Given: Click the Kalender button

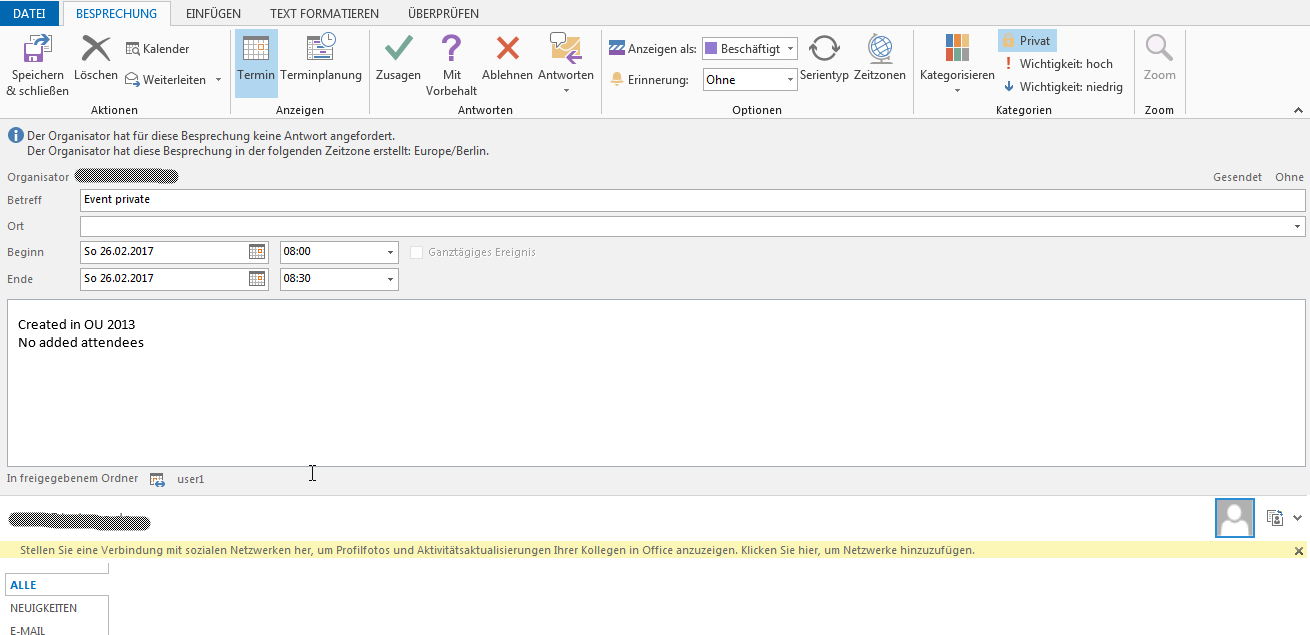Looking at the screenshot, I should (x=157, y=49).
